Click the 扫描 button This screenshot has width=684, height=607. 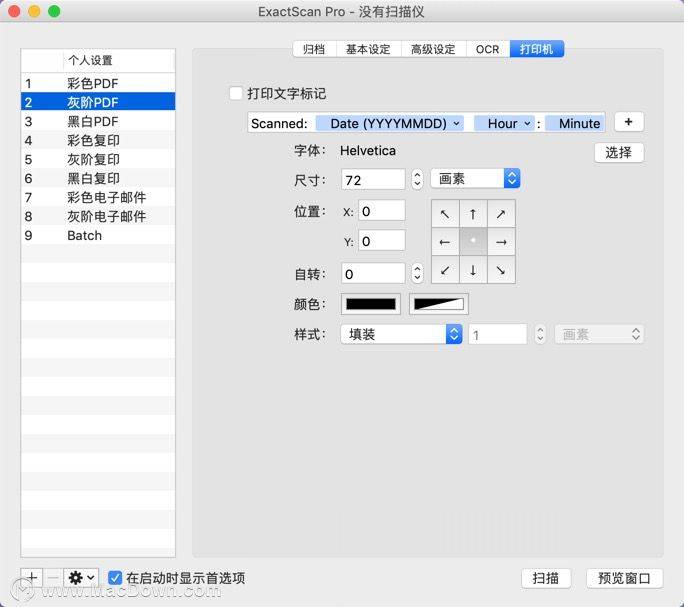546,578
